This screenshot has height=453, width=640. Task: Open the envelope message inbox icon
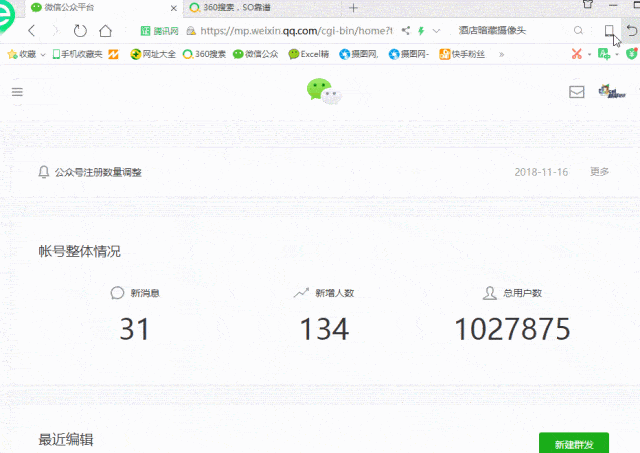pyautogui.click(x=576, y=92)
